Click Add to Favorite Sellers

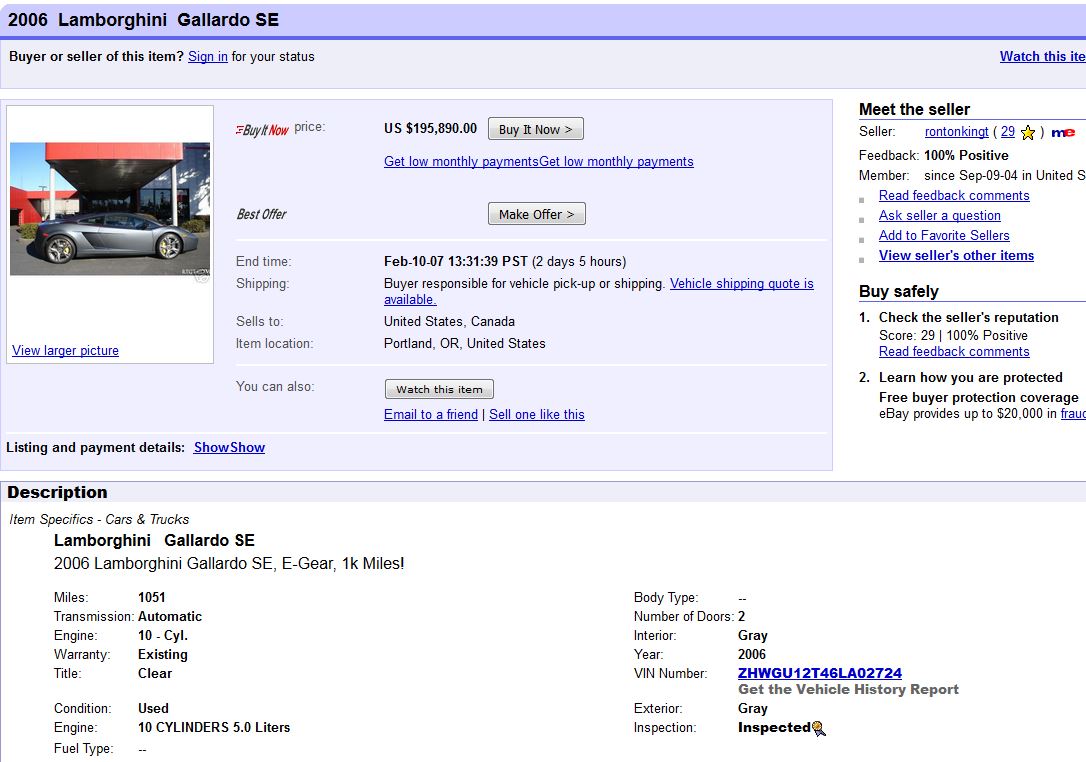click(944, 236)
